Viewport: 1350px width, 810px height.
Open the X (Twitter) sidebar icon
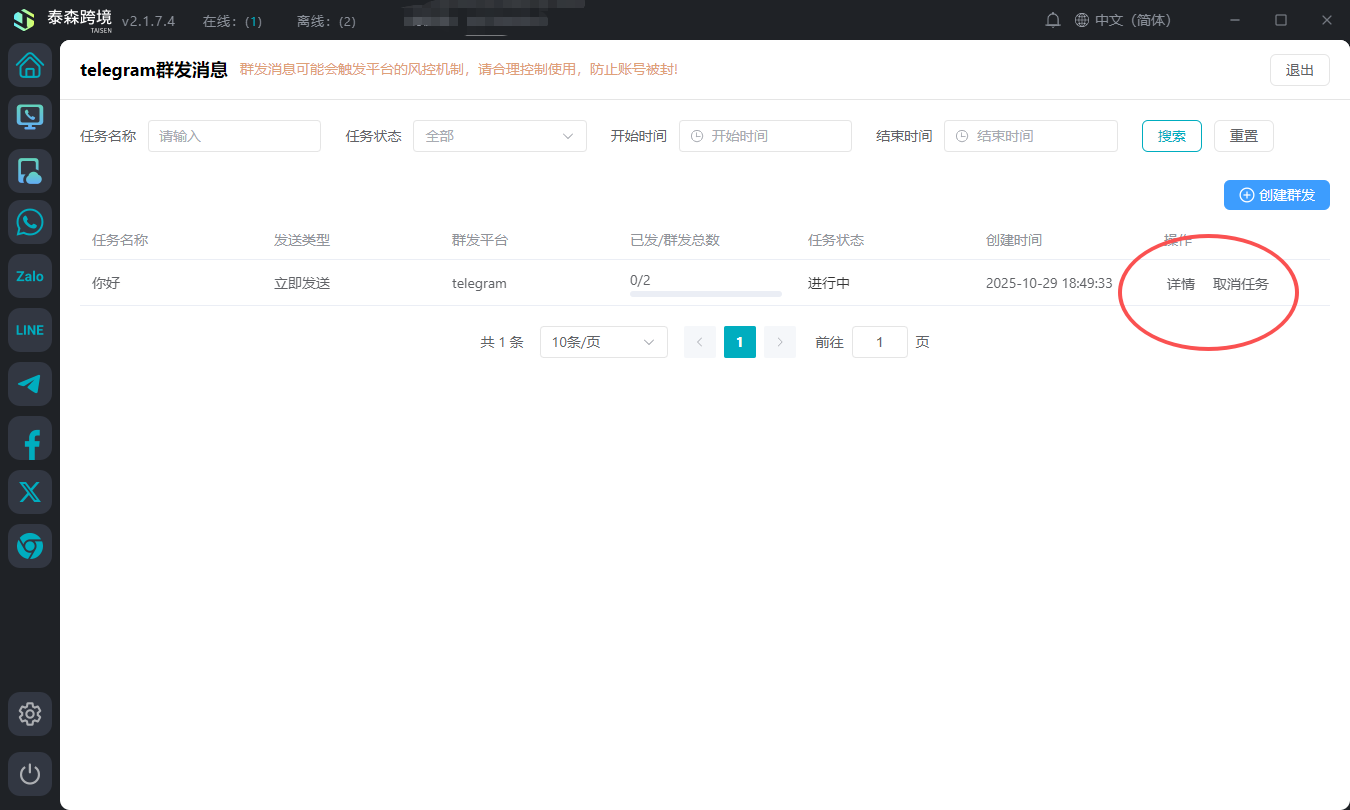coord(30,492)
